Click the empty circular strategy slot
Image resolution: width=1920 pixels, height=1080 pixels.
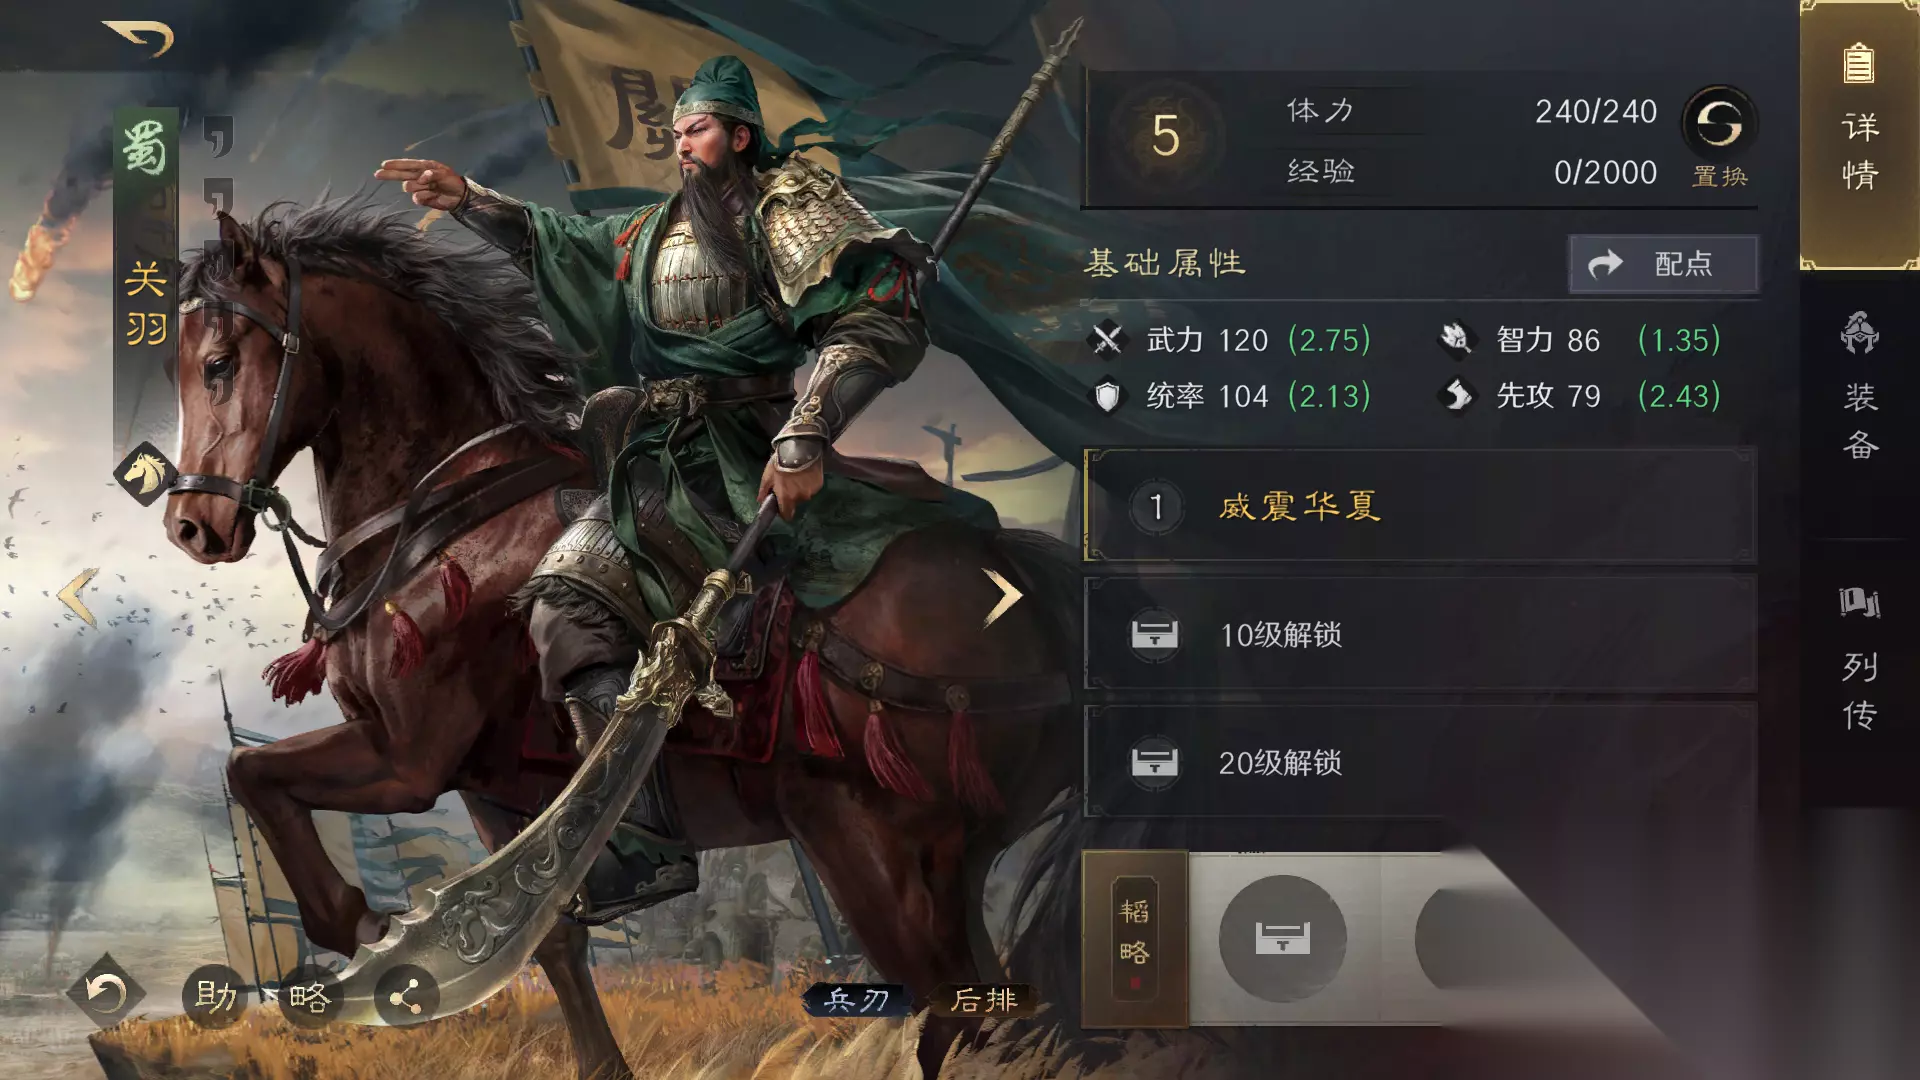[x=1282, y=938]
